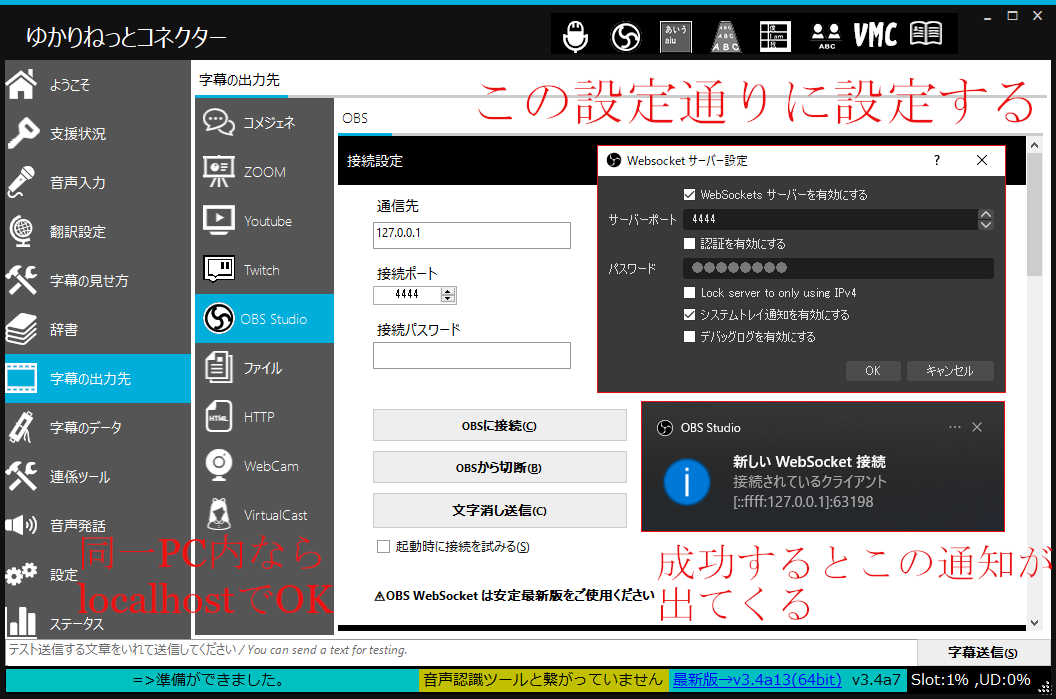
Task: Dismiss the OBS Studio notification
Action: (x=977, y=427)
